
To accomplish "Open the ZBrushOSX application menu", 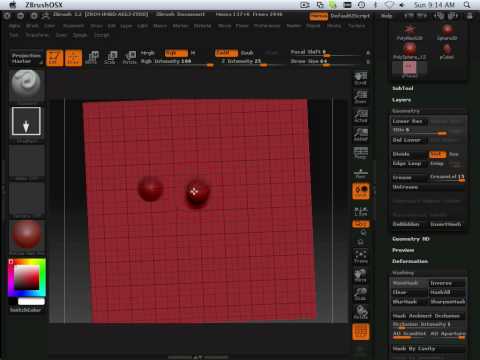I will (44, 5).
